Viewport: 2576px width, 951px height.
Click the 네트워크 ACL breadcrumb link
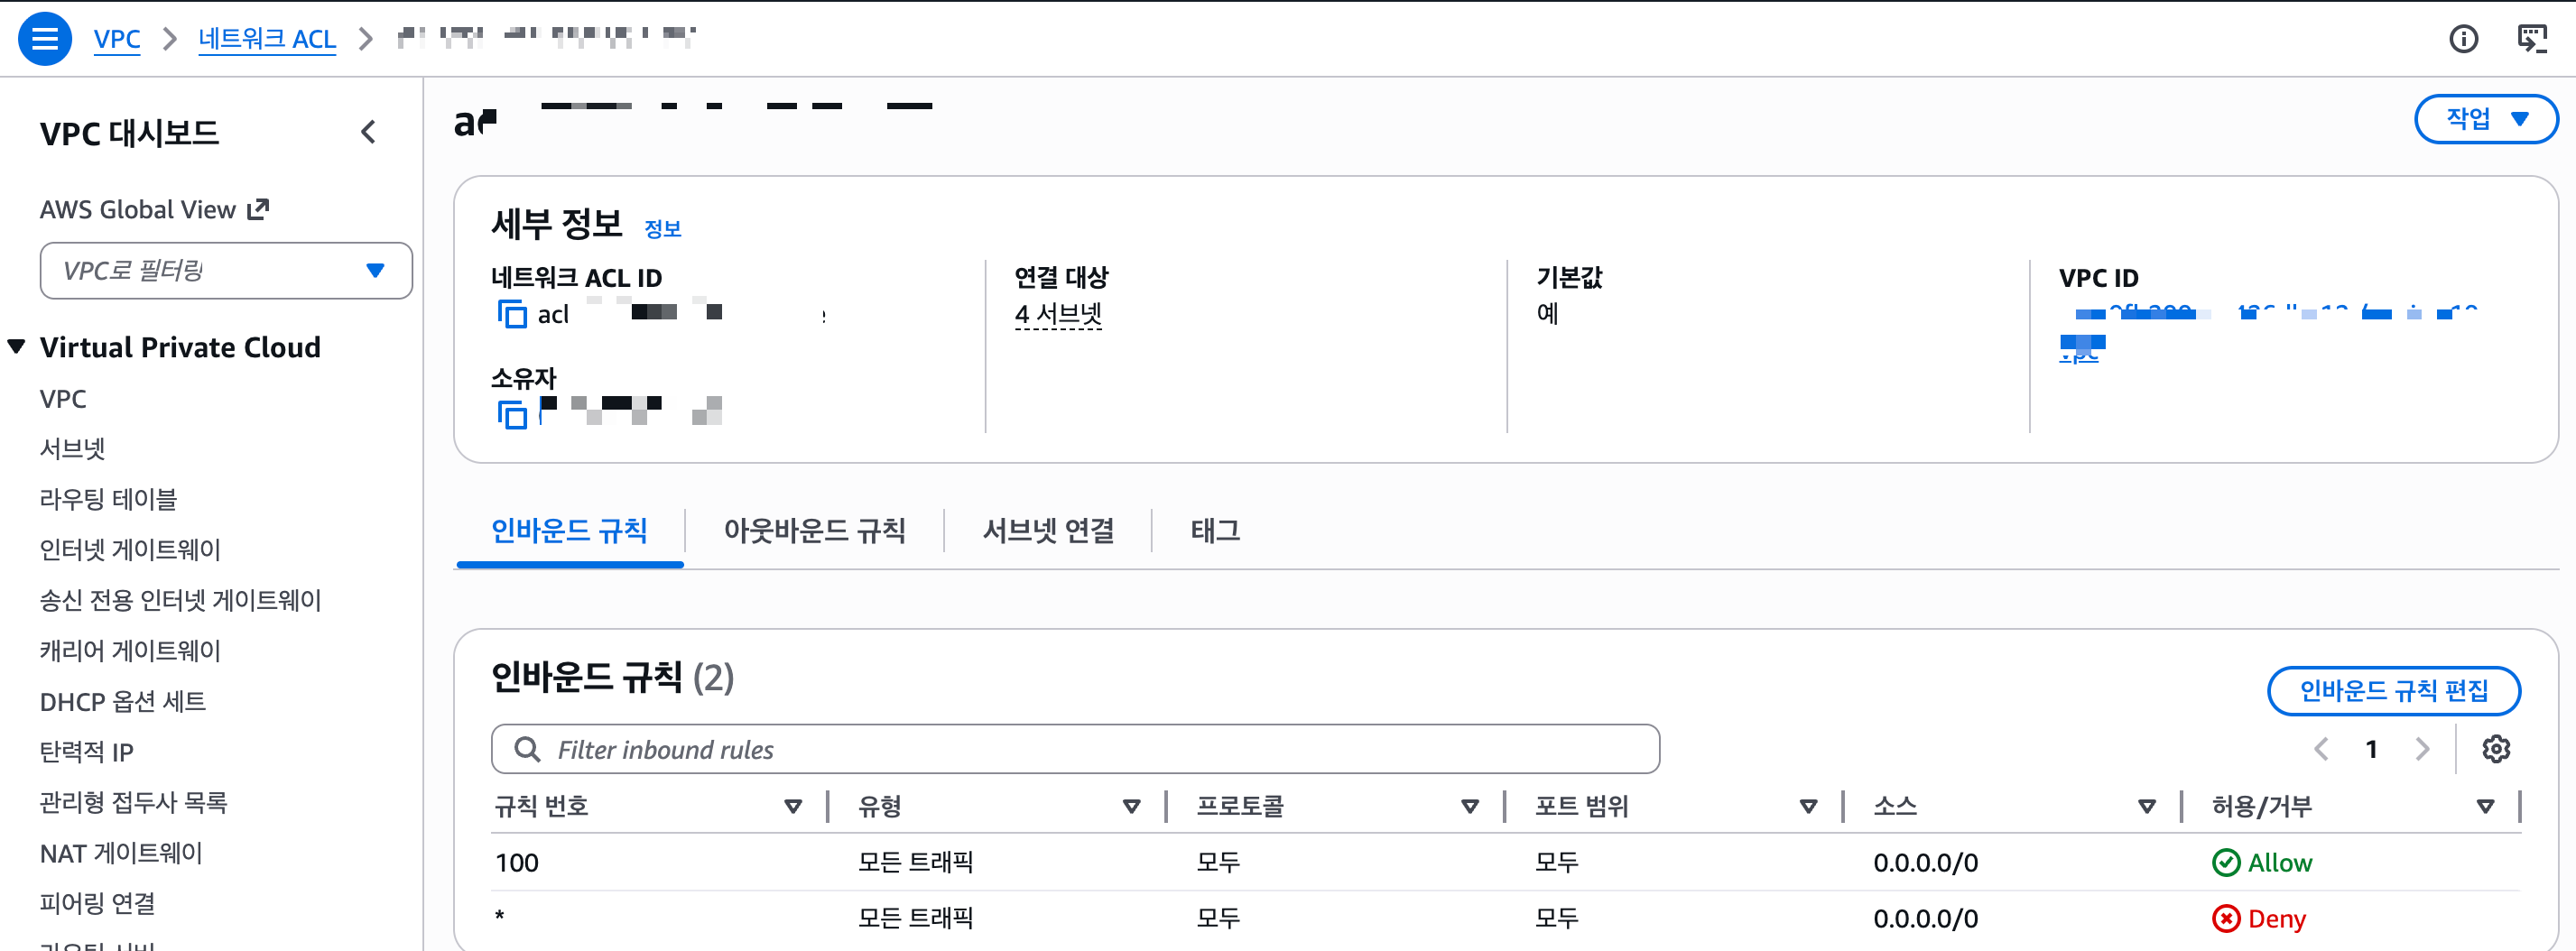click(x=267, y=39)
